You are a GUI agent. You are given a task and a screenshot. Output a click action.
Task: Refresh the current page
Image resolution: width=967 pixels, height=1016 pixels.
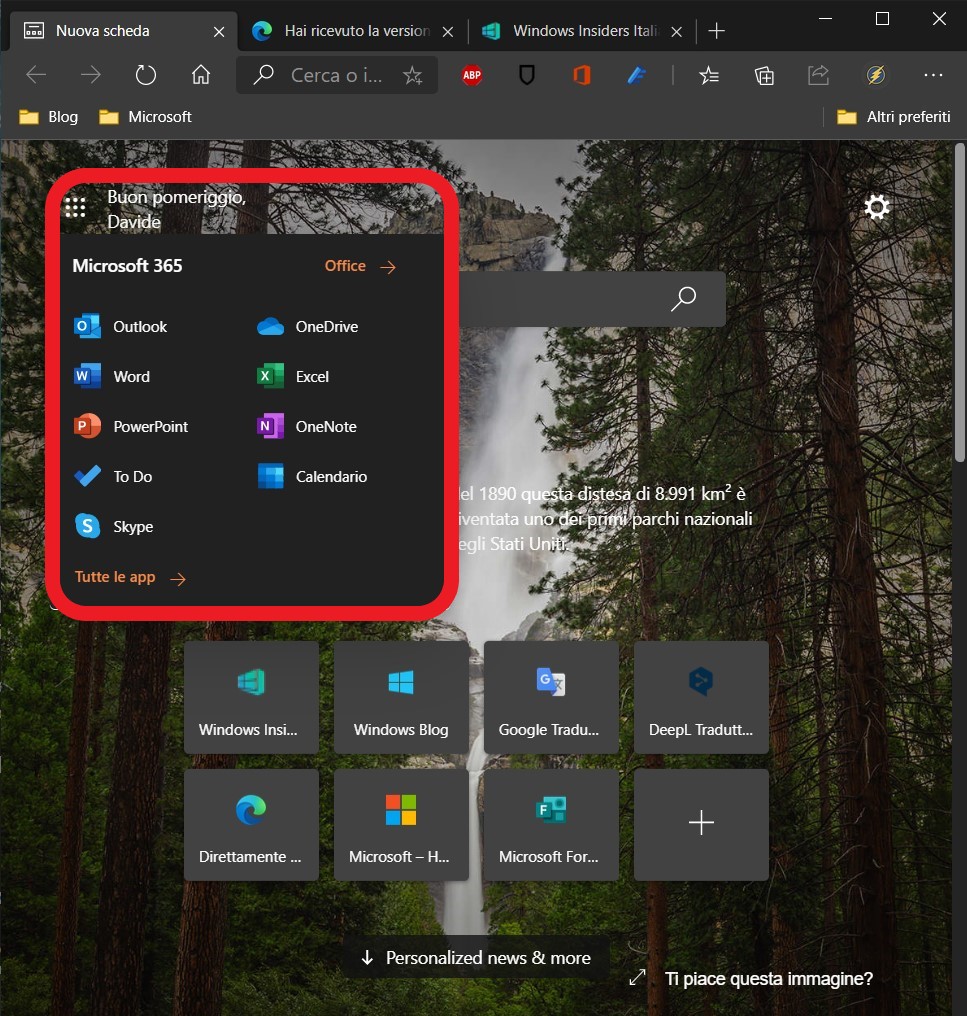pos(146,75)
